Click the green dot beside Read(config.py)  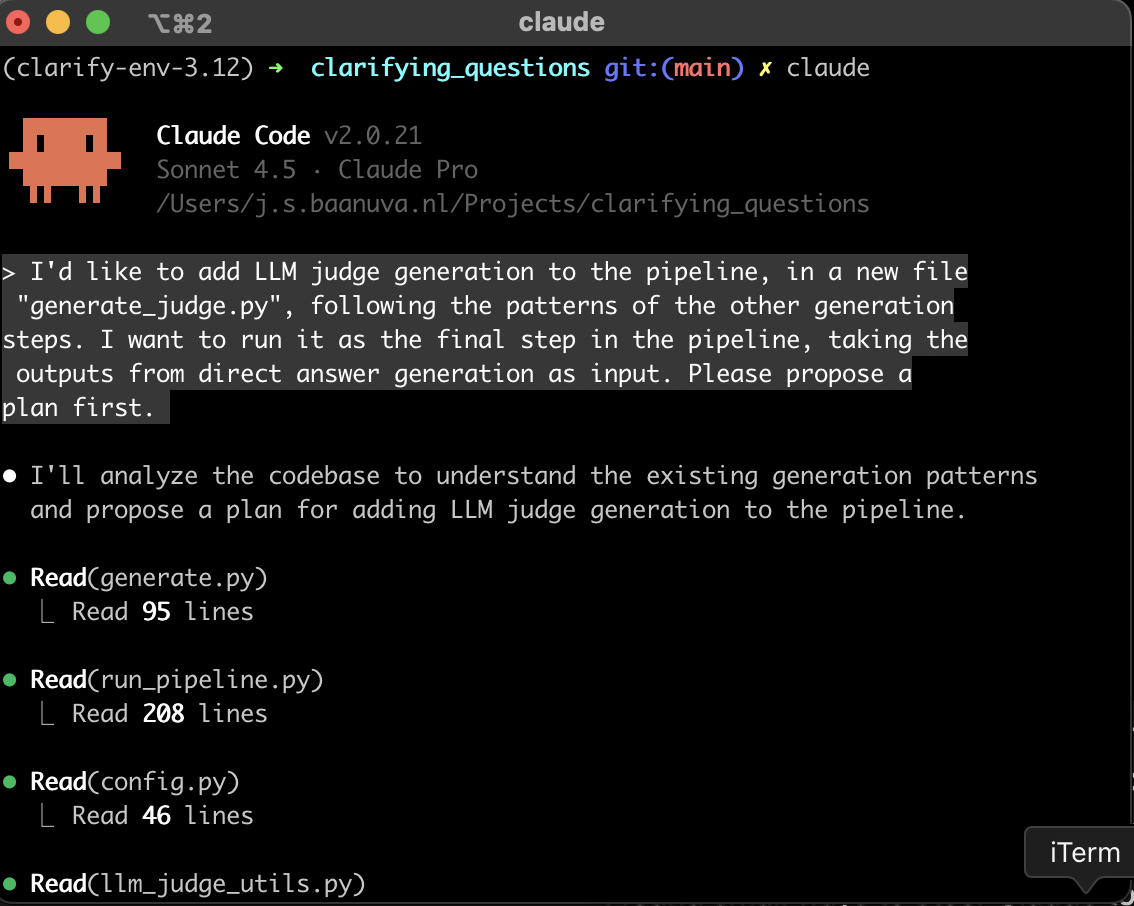pos(11,782)
